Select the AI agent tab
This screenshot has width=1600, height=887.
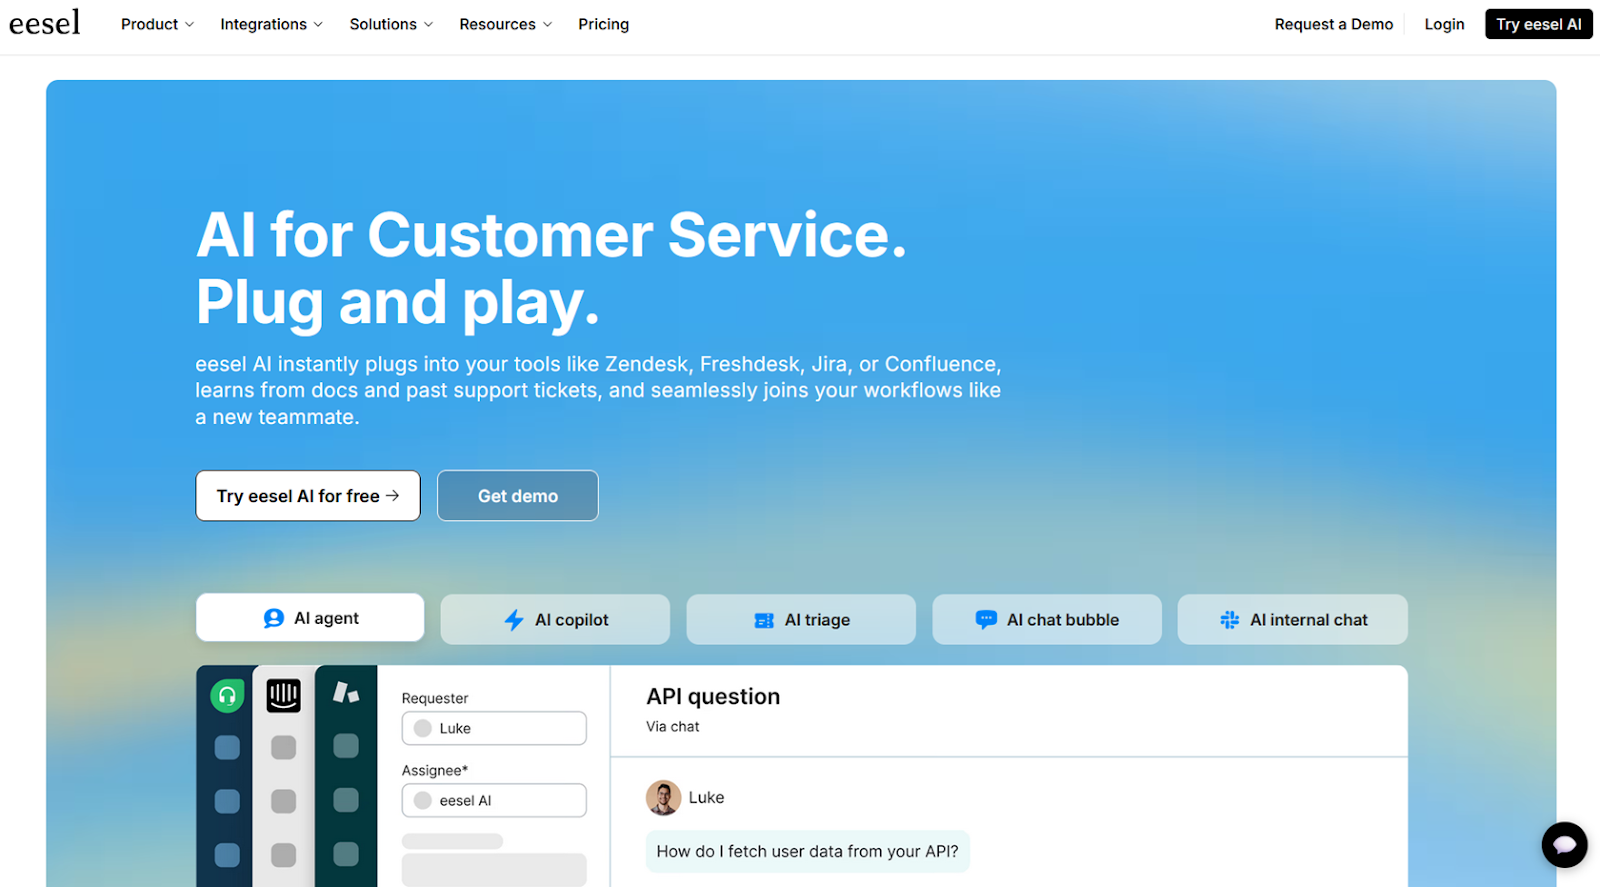click(310, 618)
